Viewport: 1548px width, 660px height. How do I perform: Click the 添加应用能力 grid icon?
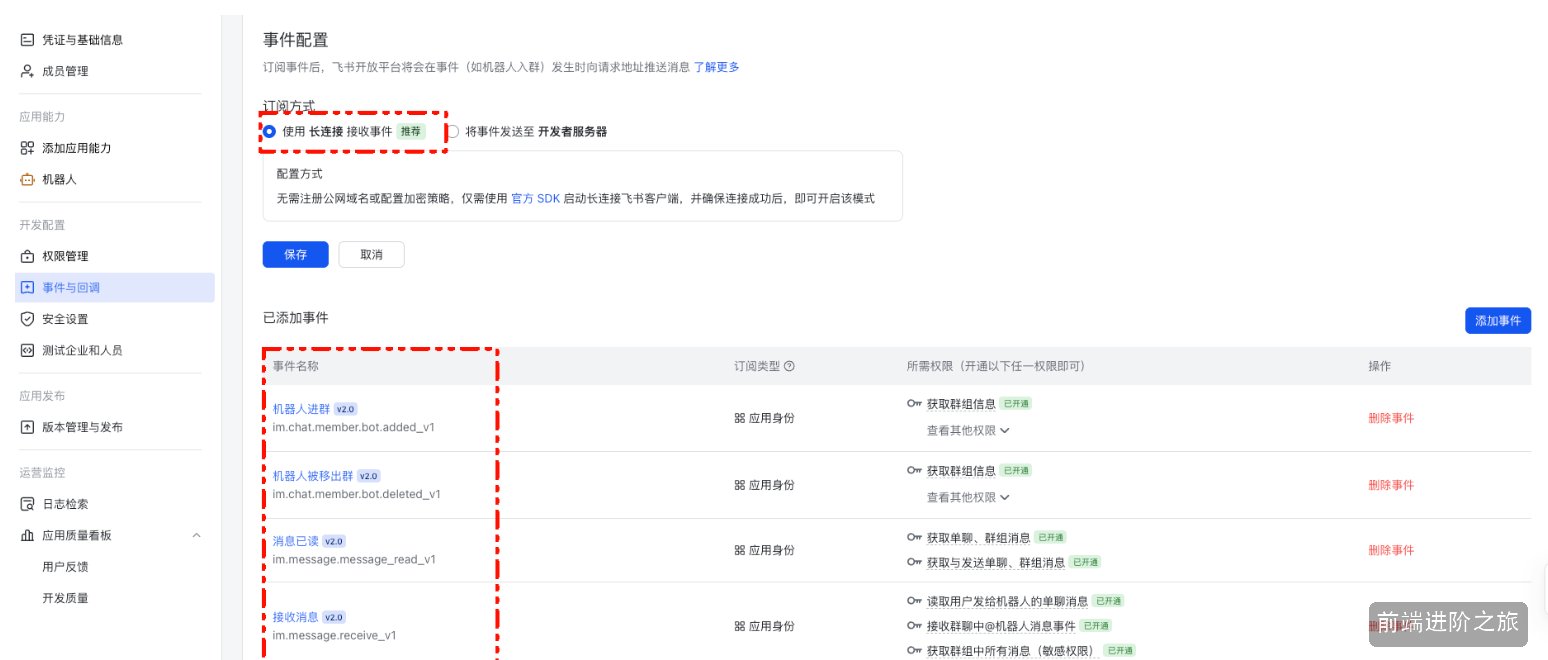27,148
